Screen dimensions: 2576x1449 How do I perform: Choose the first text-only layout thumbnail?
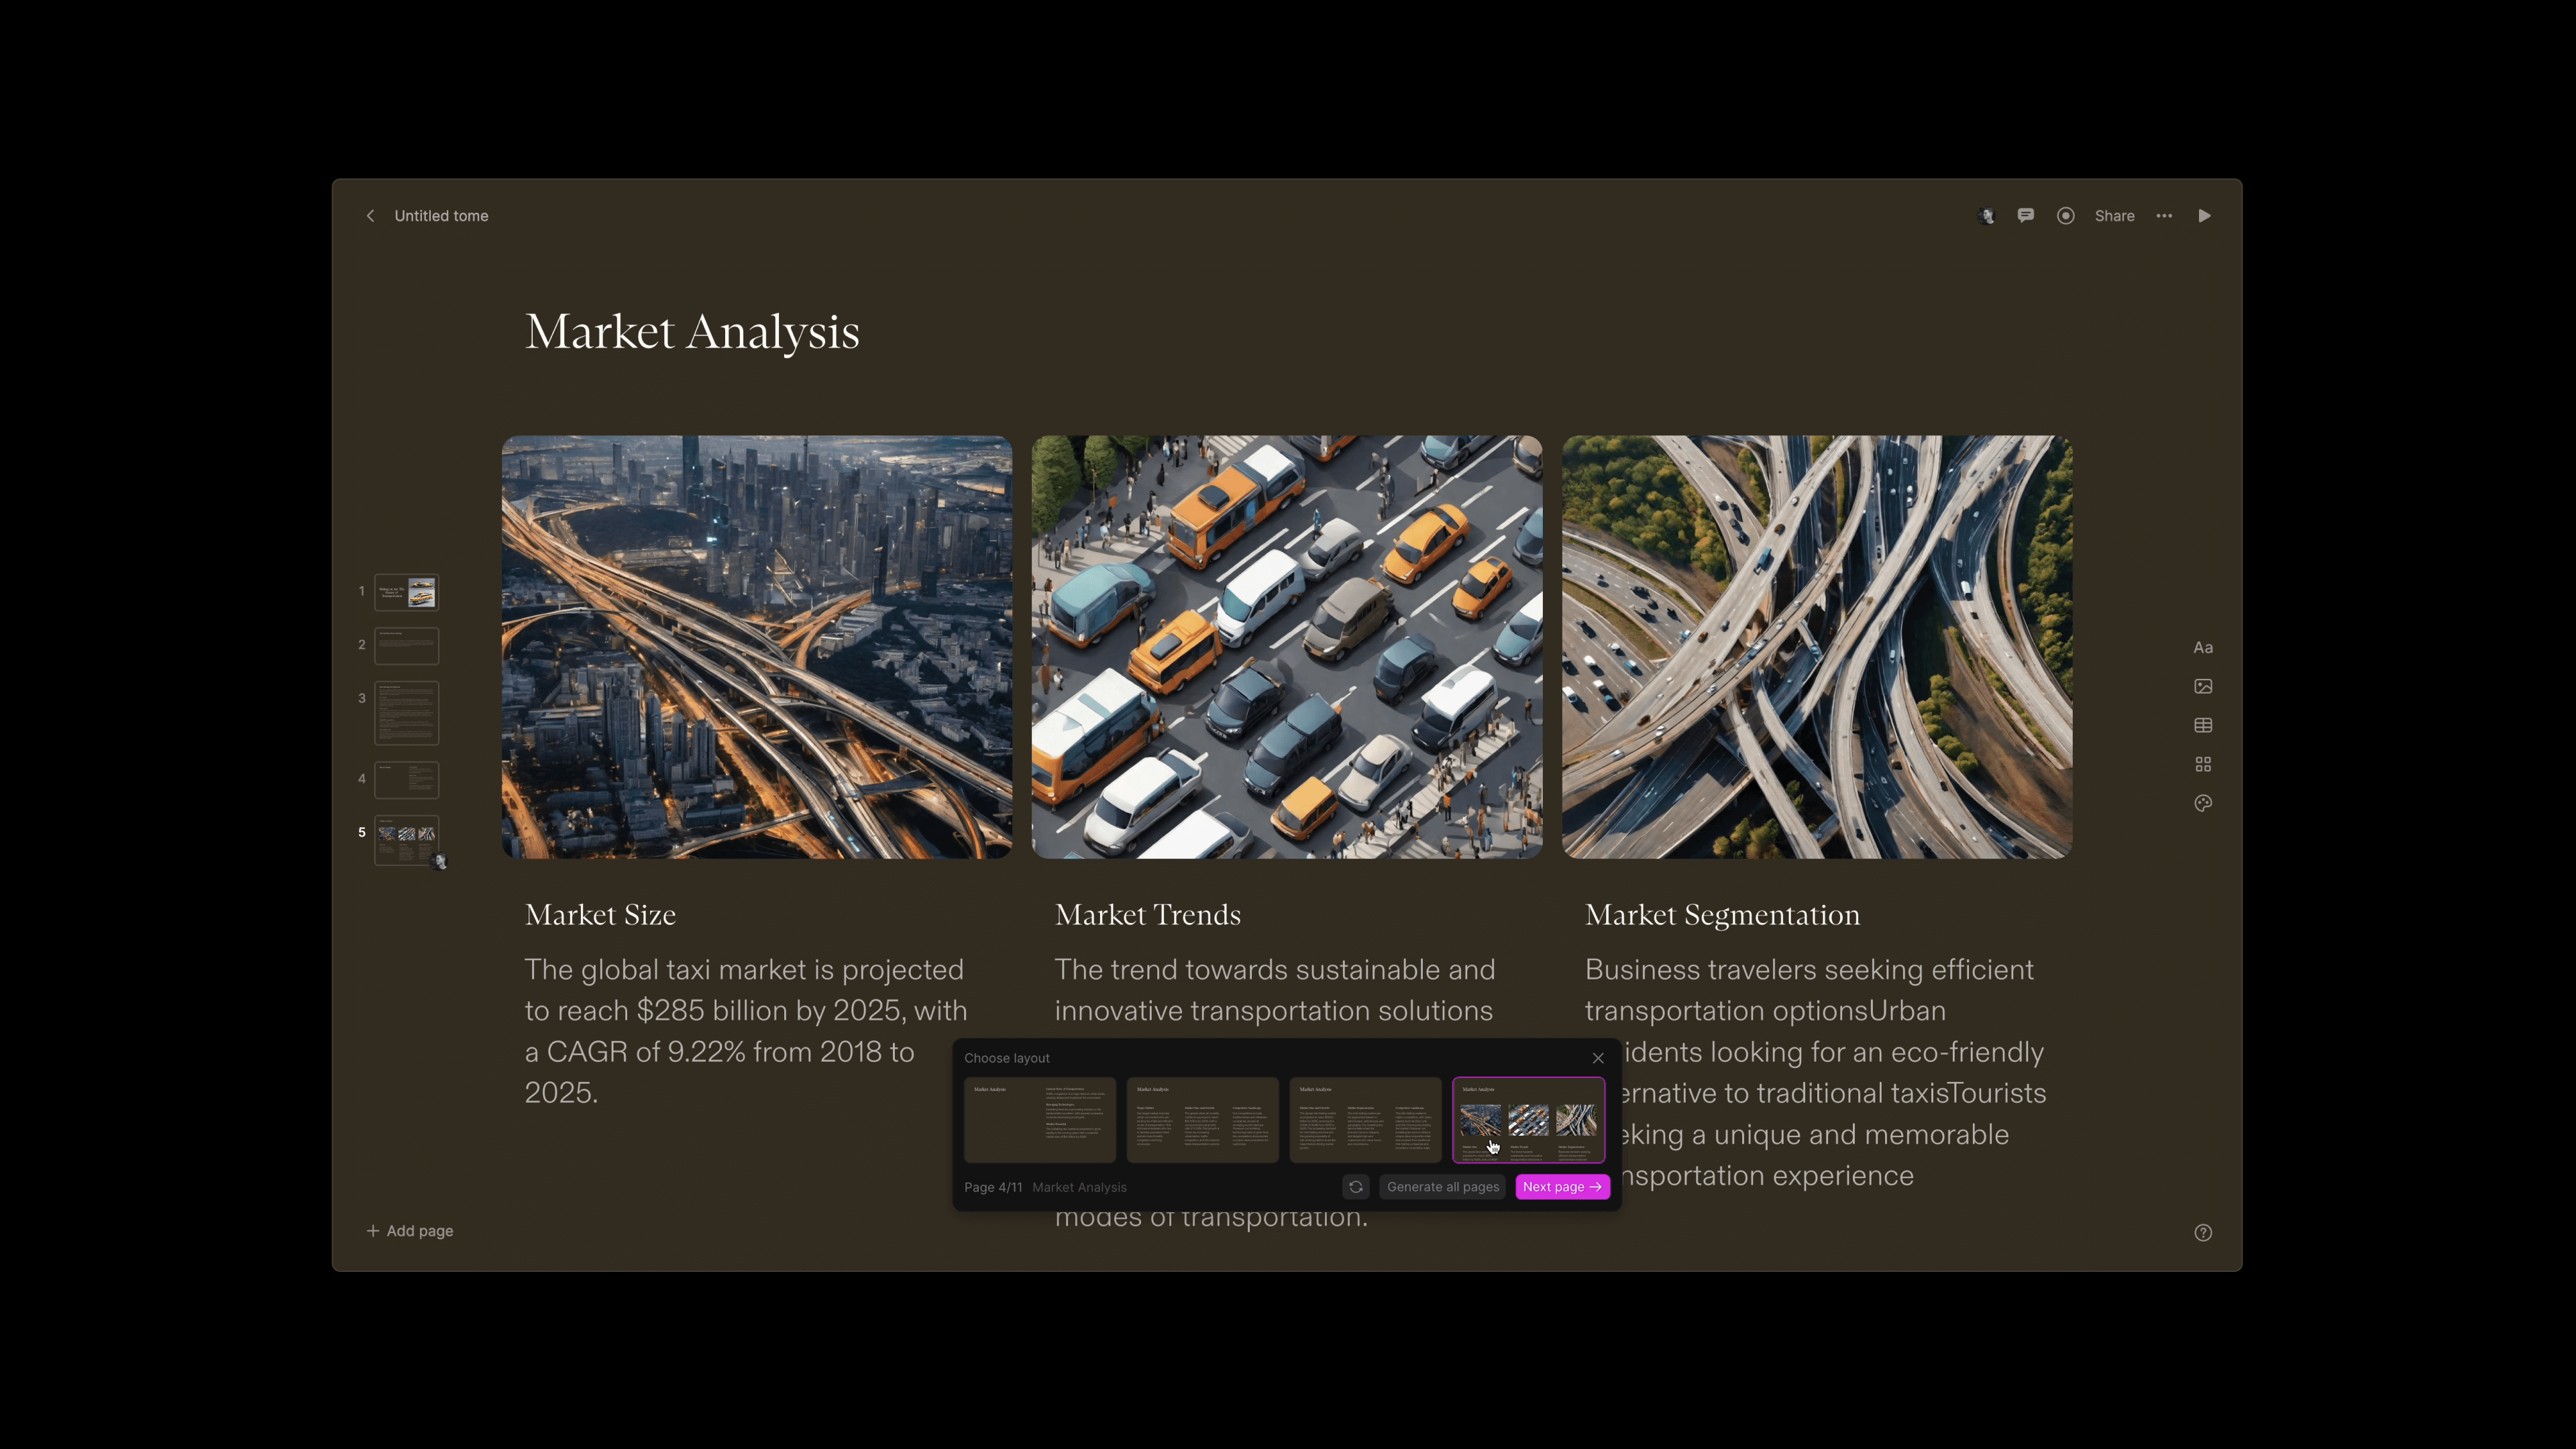point(1039,1120)
